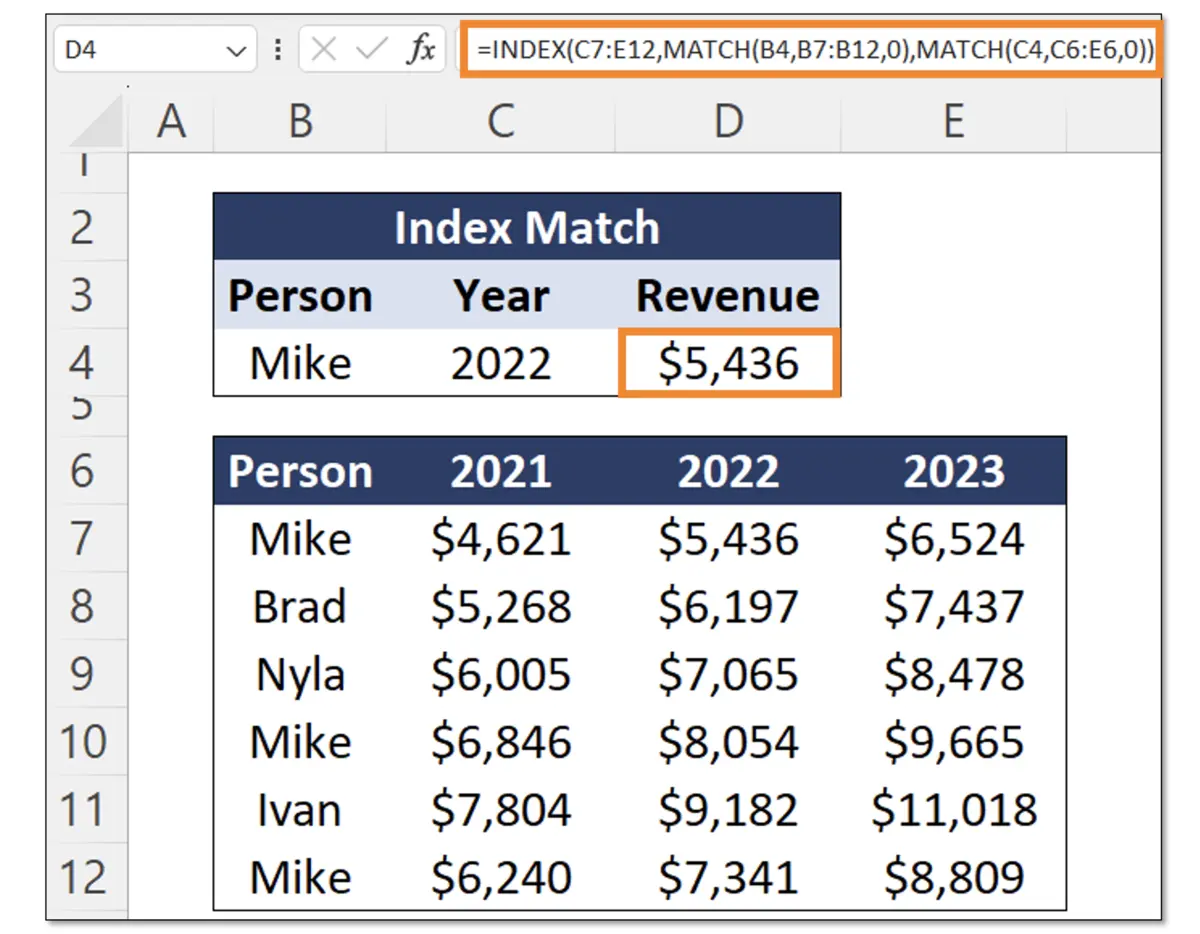Click column header D

click(729, 120)
